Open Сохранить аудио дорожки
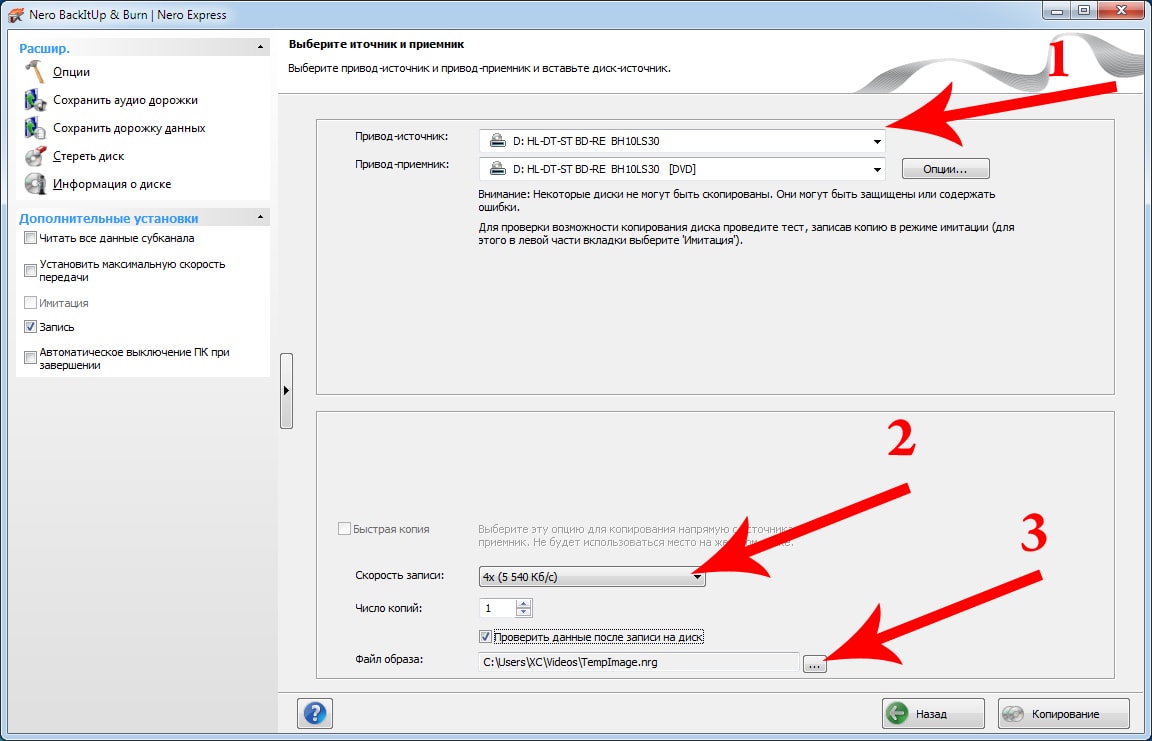The image size is (1152, 741). click(125, 100)
